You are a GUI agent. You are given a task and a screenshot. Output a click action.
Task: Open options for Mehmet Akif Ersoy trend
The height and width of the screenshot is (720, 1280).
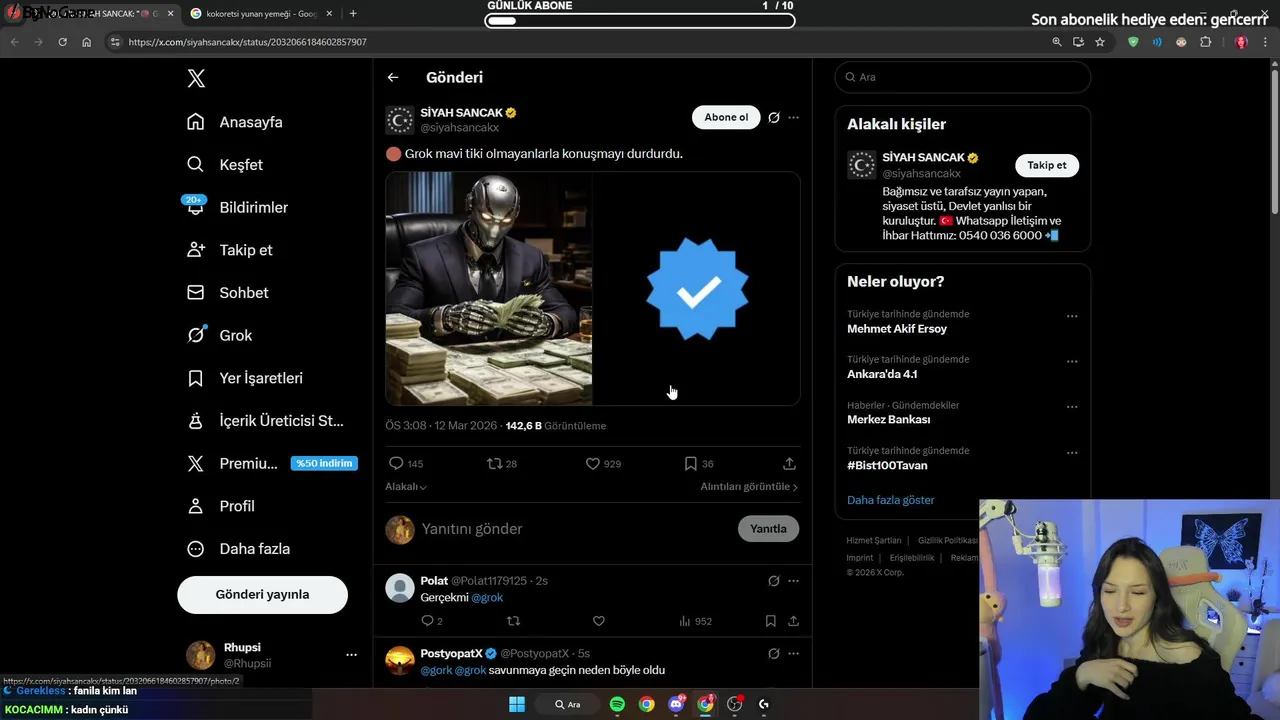point(1072,316)
